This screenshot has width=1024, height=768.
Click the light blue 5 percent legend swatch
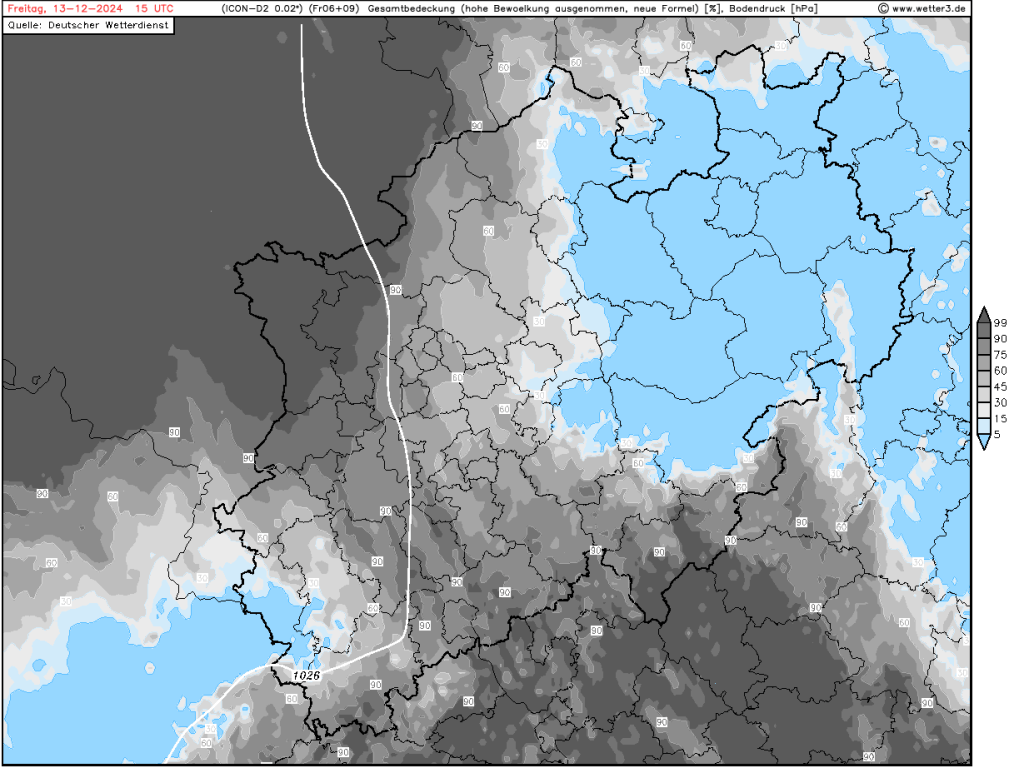(x=985, y=424)
